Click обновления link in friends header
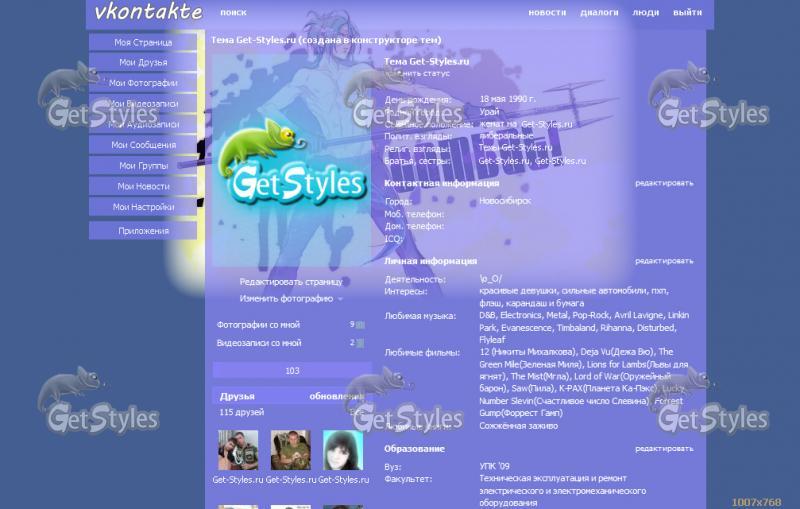This screenshot has height=509, width=800. tap(337, 396)
